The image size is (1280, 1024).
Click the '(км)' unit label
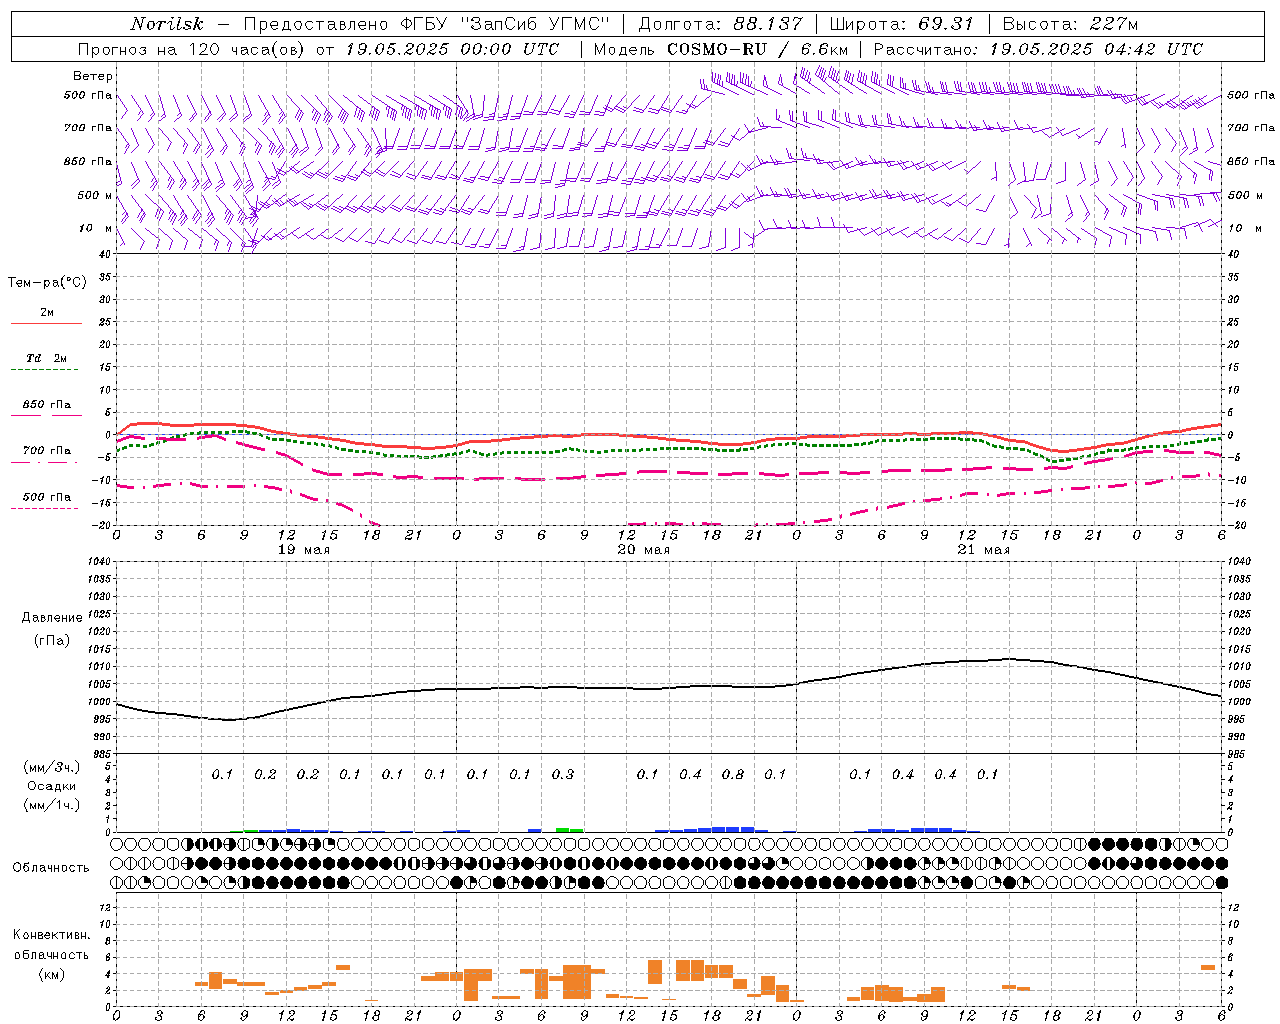(x=51, y=974)
